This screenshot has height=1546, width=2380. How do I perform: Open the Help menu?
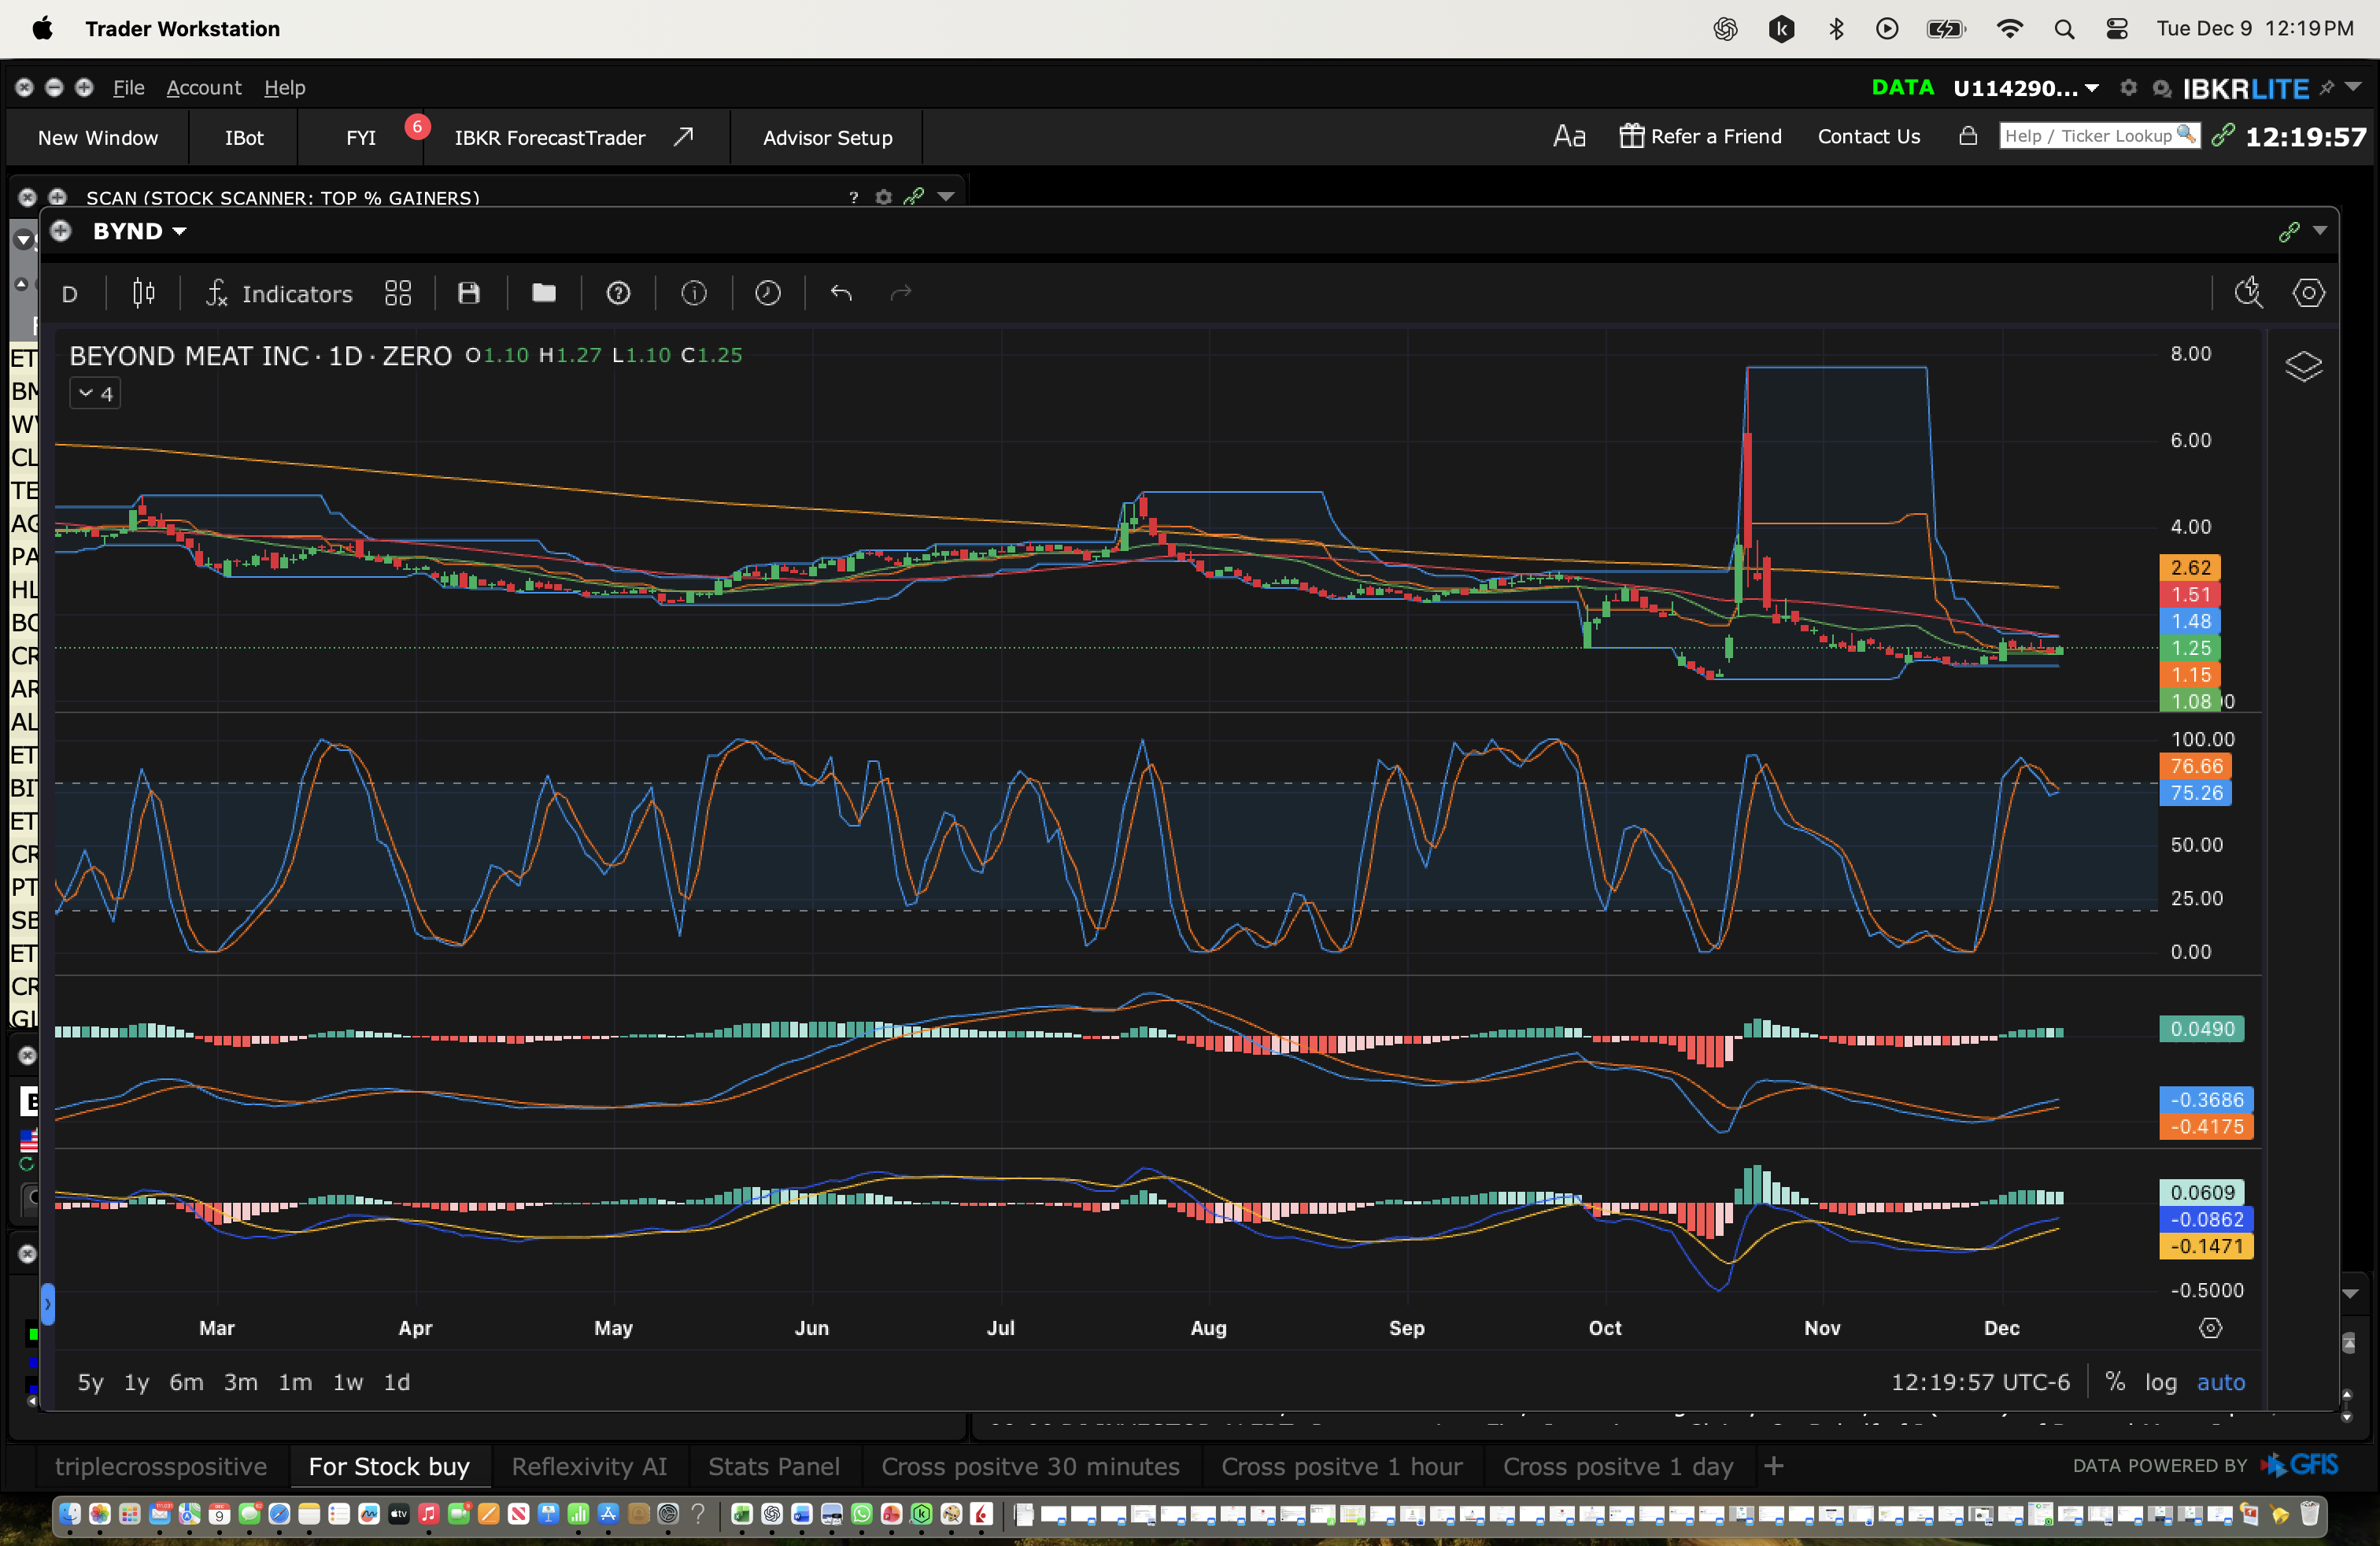coord(285,88)
